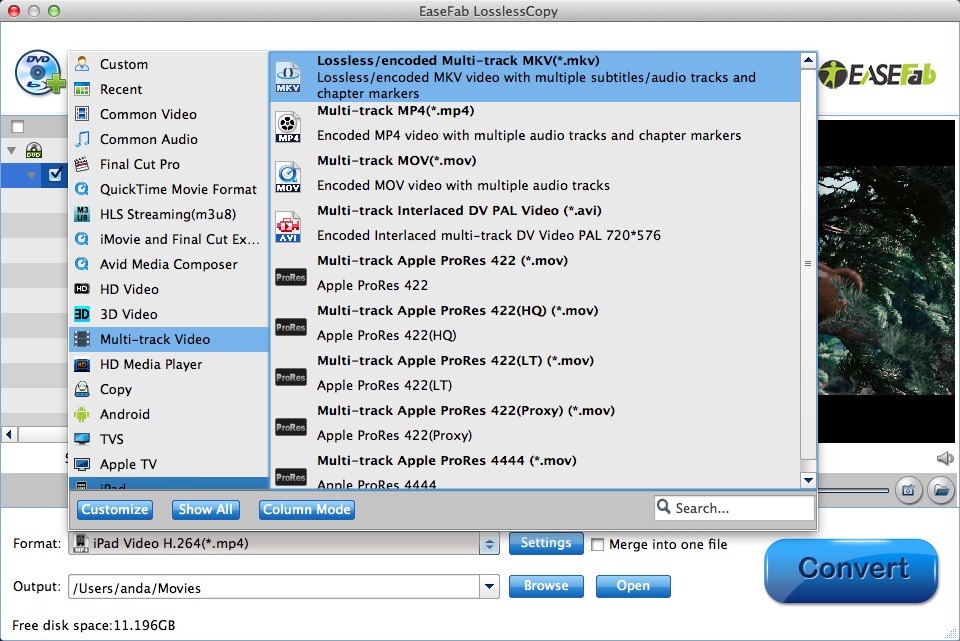Click the ProRes 422(HQ) icon
Screen dimensions: 960x641
[x=290, y=328]
